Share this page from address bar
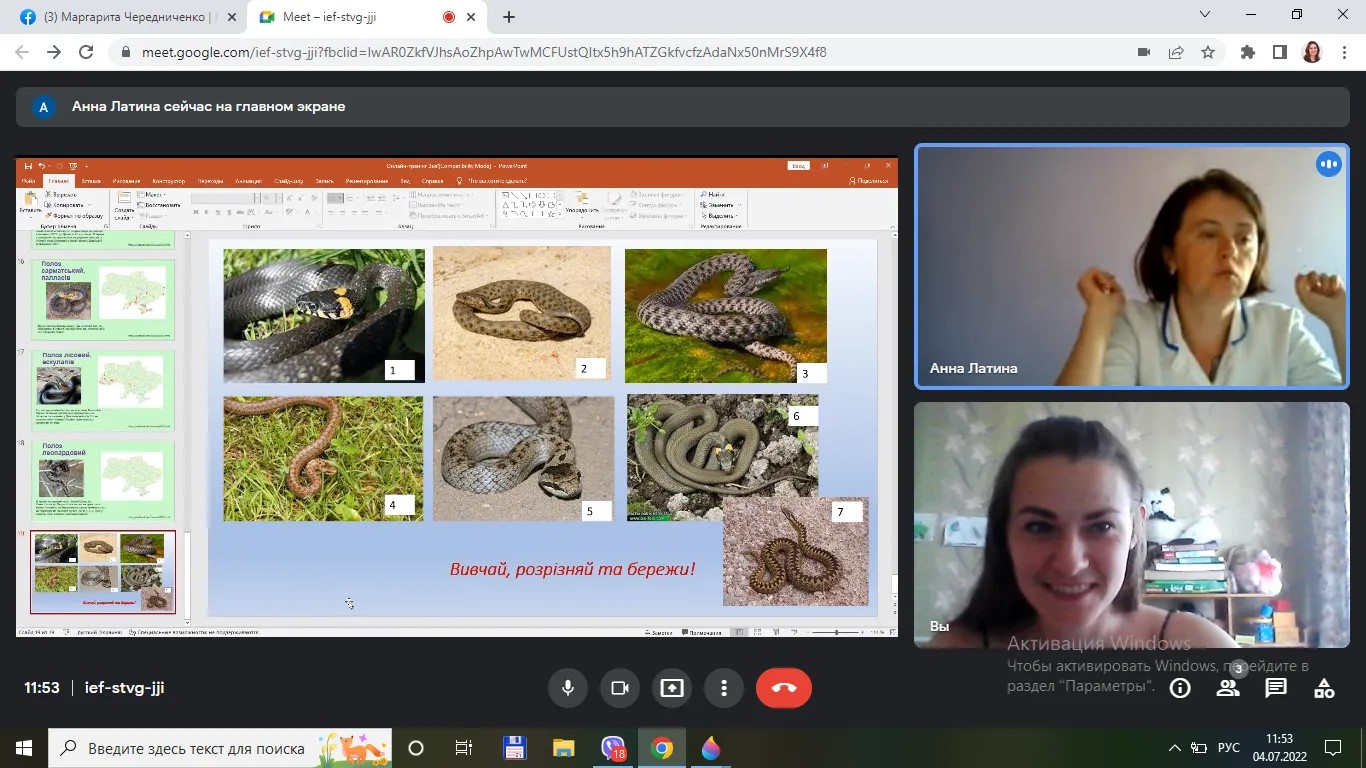1366x768 pixels. pyautogui.click(x=1176, y=52)
